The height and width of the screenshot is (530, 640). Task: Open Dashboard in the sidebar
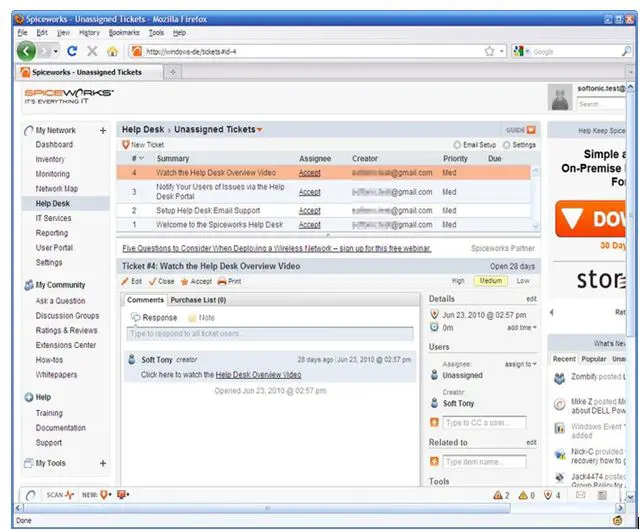coord(54,145)
